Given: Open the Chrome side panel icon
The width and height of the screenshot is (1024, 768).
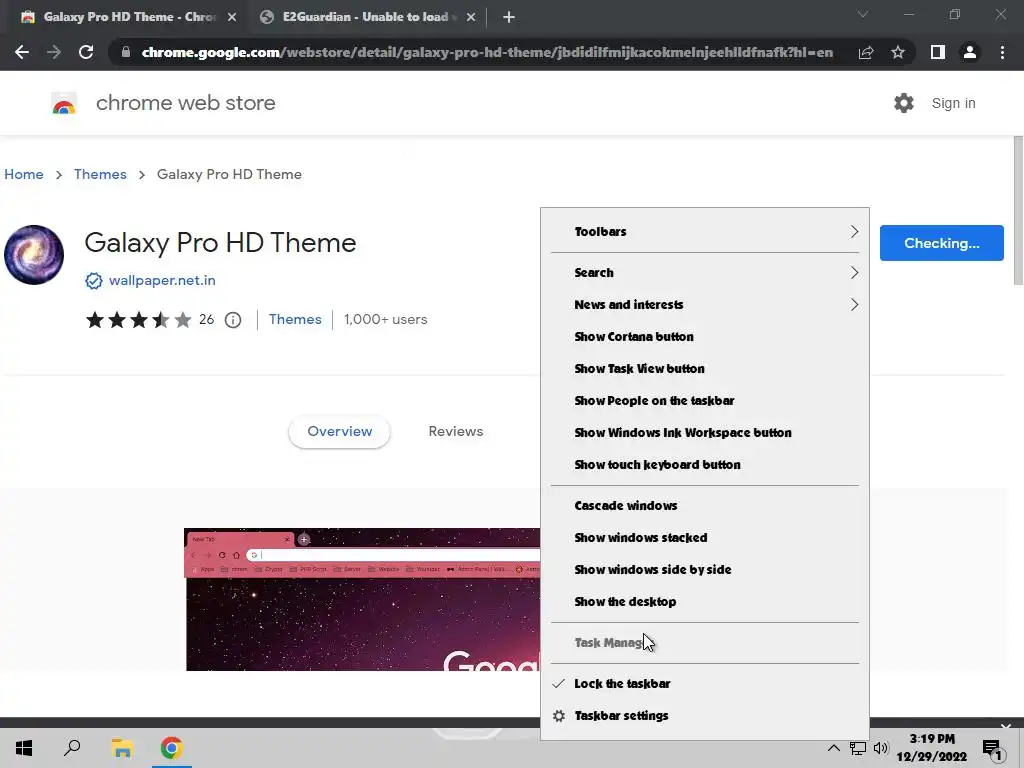Looking at the screenshot, I should pyautogui.click(x=938, y=52).
